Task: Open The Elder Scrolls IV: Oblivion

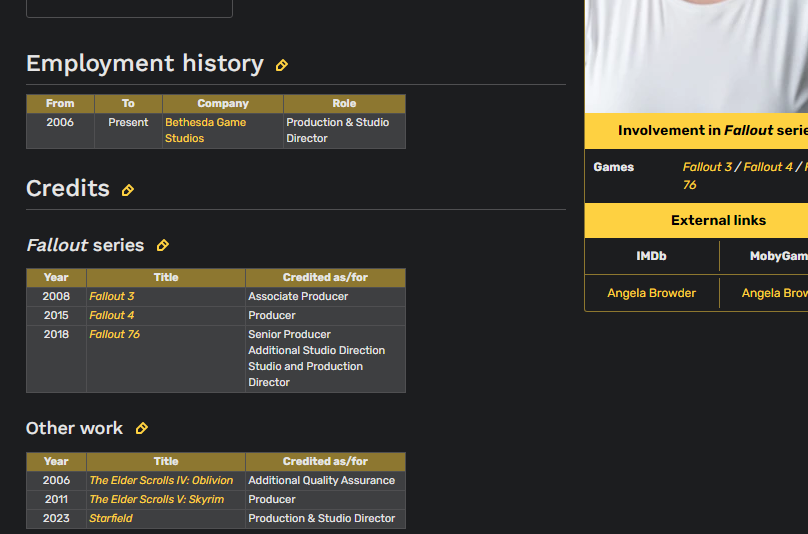Action: pos(161,480)
